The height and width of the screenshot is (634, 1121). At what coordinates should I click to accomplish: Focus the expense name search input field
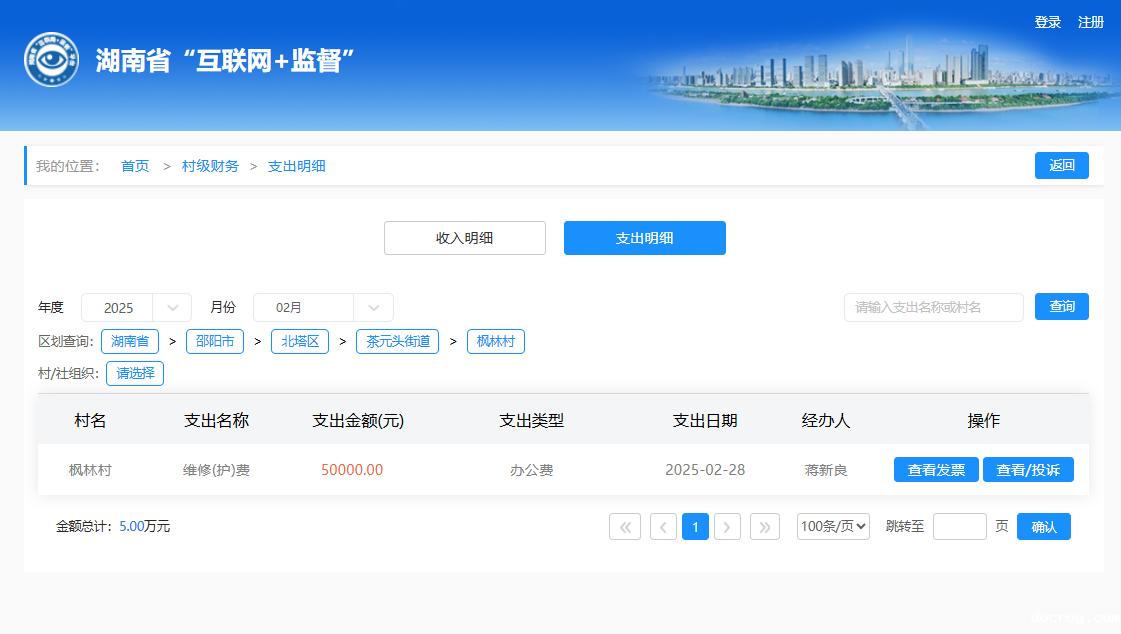(933, 308)
